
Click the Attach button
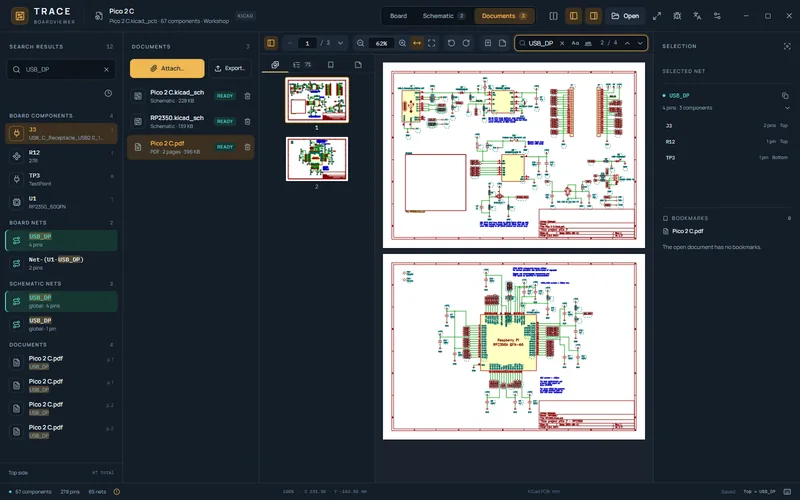(x=167, y=68)
